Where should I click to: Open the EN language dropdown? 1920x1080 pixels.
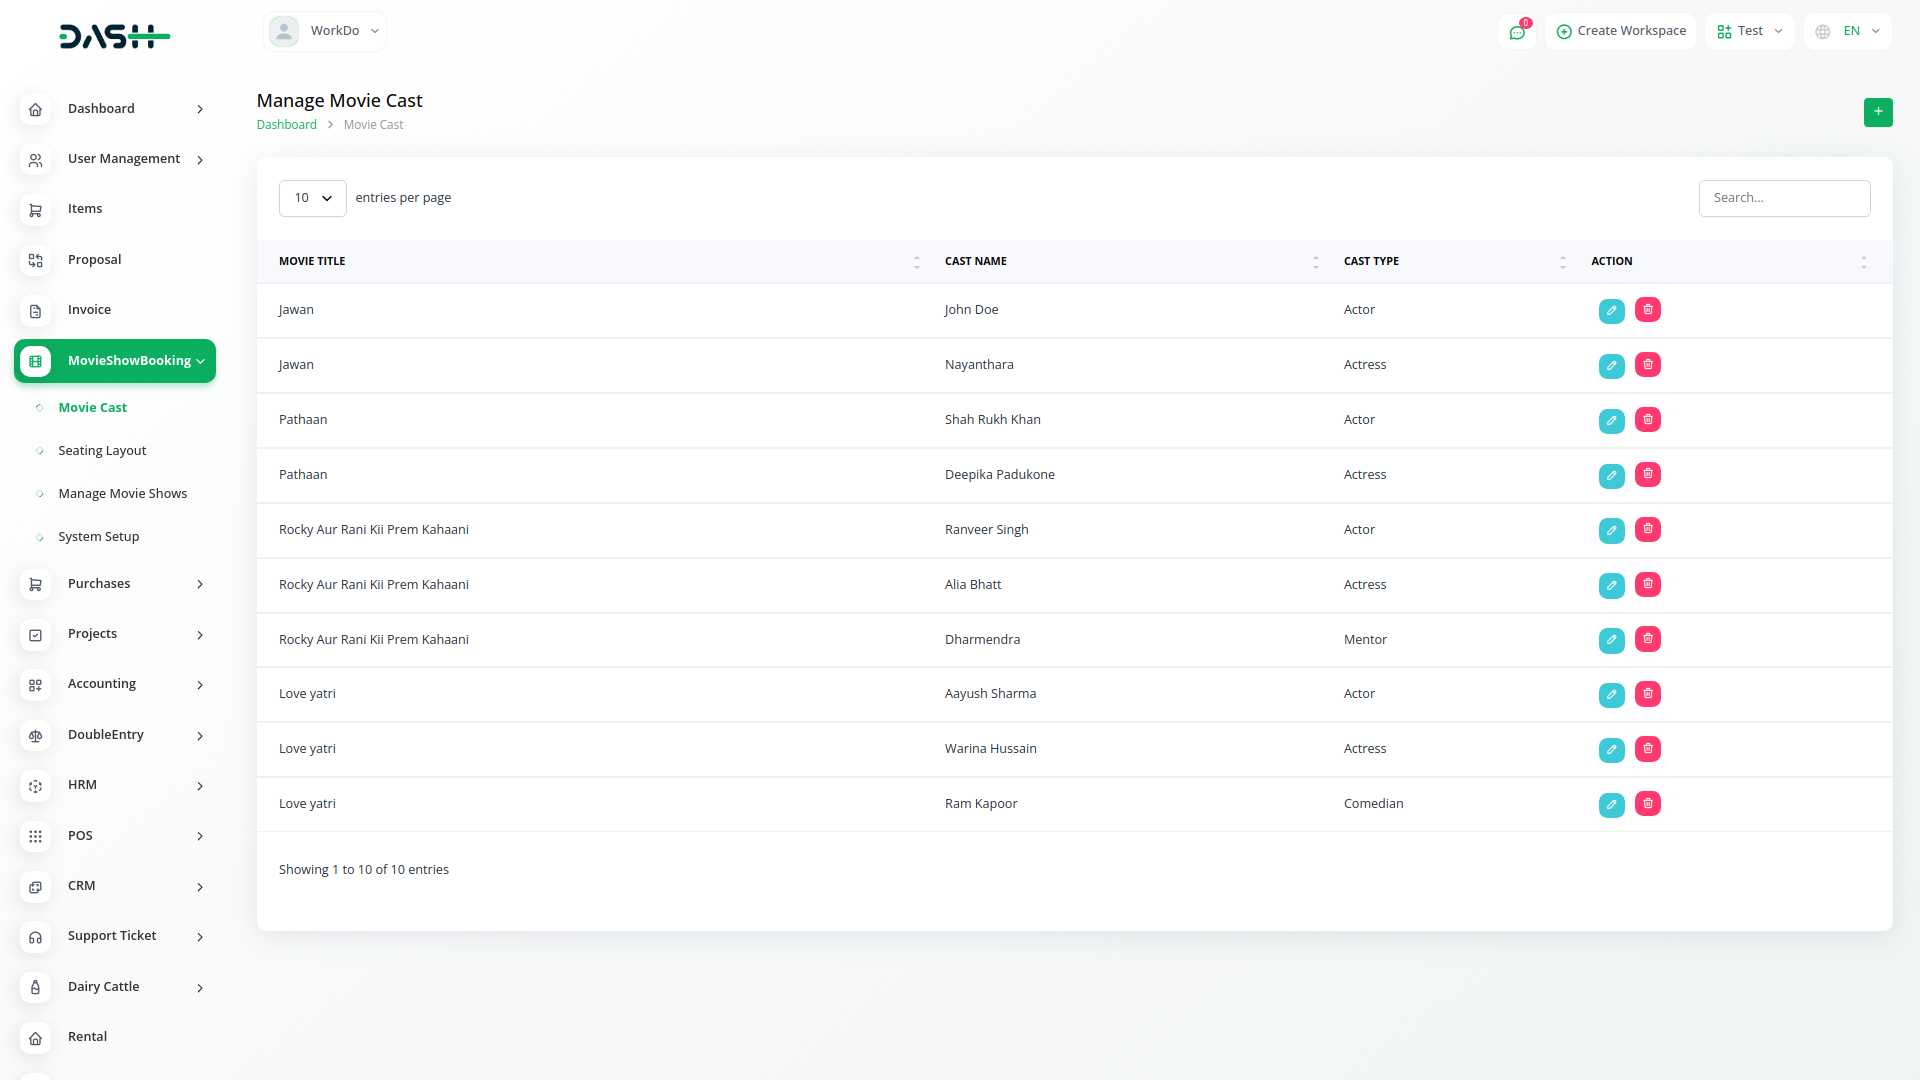coord(1847,31)
